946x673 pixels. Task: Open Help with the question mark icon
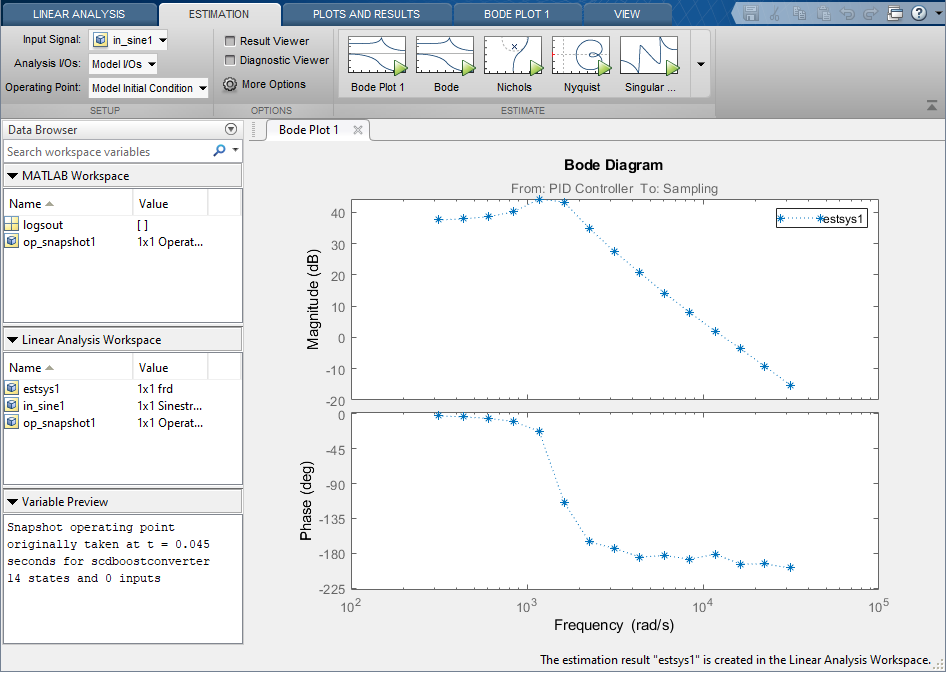[x=918, y=13]
